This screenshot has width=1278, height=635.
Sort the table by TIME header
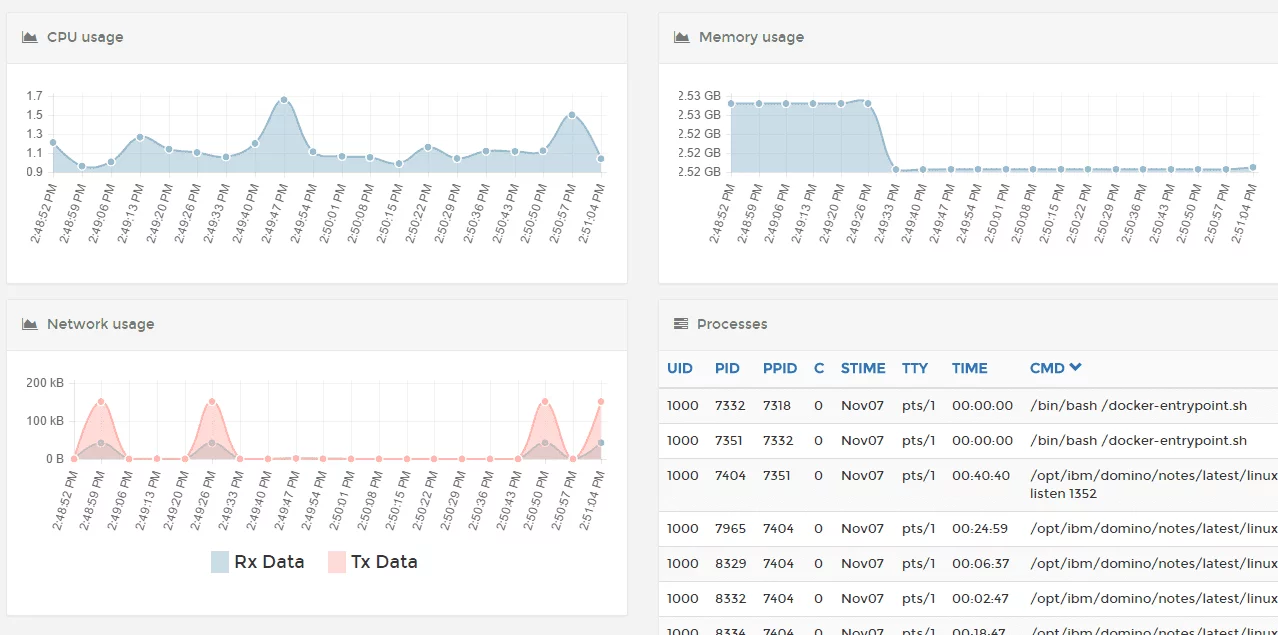(x=969, y=368)
